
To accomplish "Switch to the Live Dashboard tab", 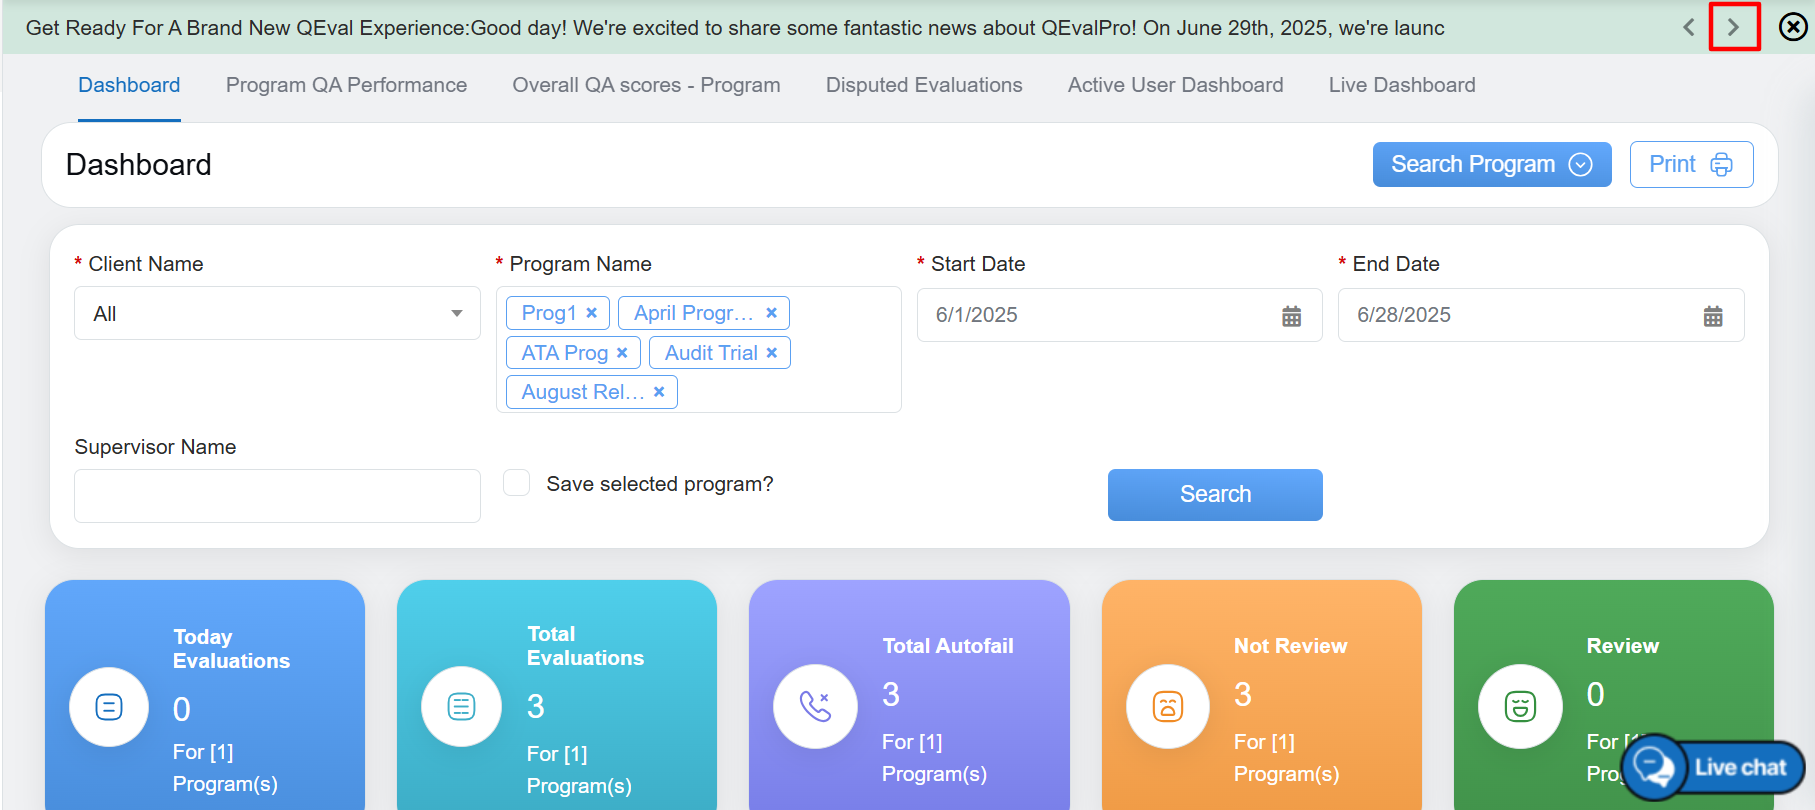I will click(x=1401, y=85).
